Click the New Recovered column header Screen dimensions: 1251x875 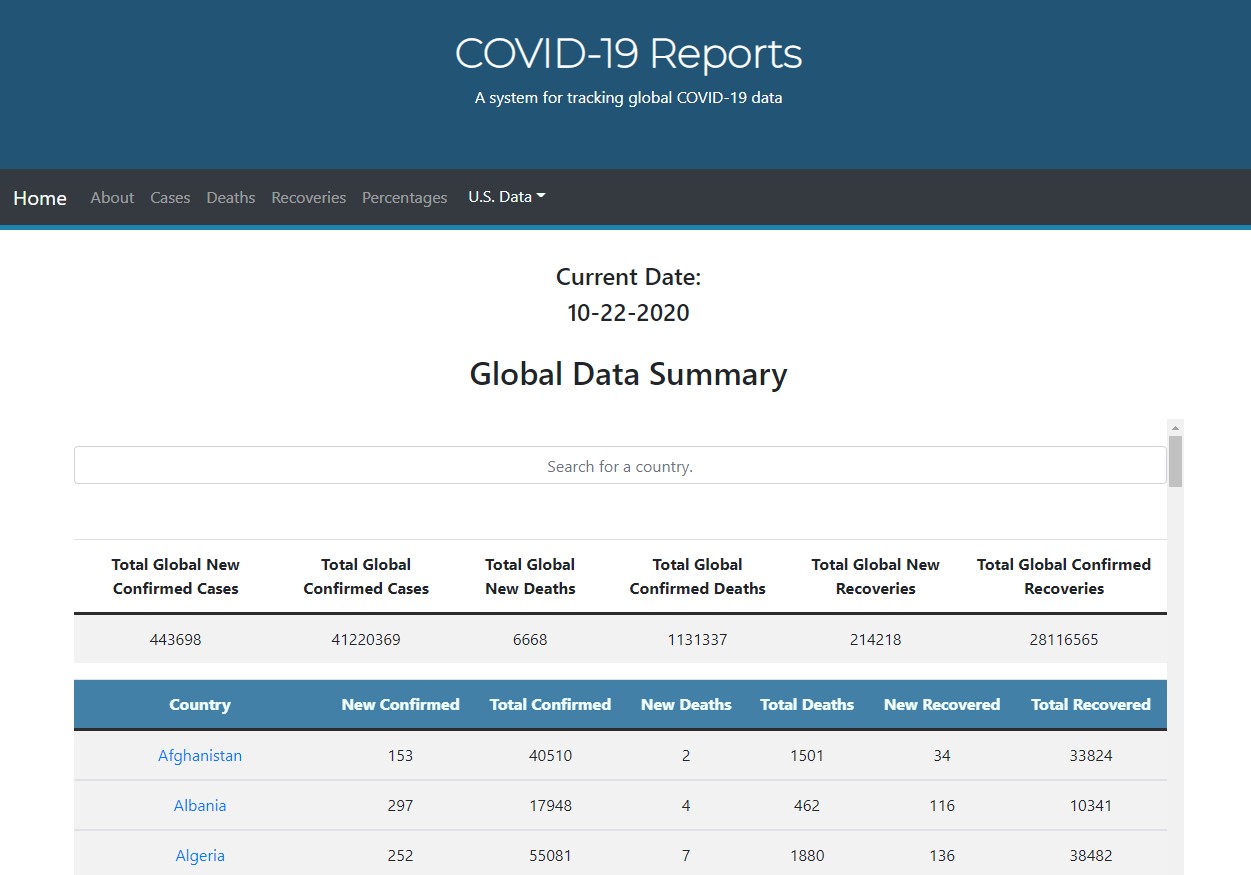[x=942, y=705]
